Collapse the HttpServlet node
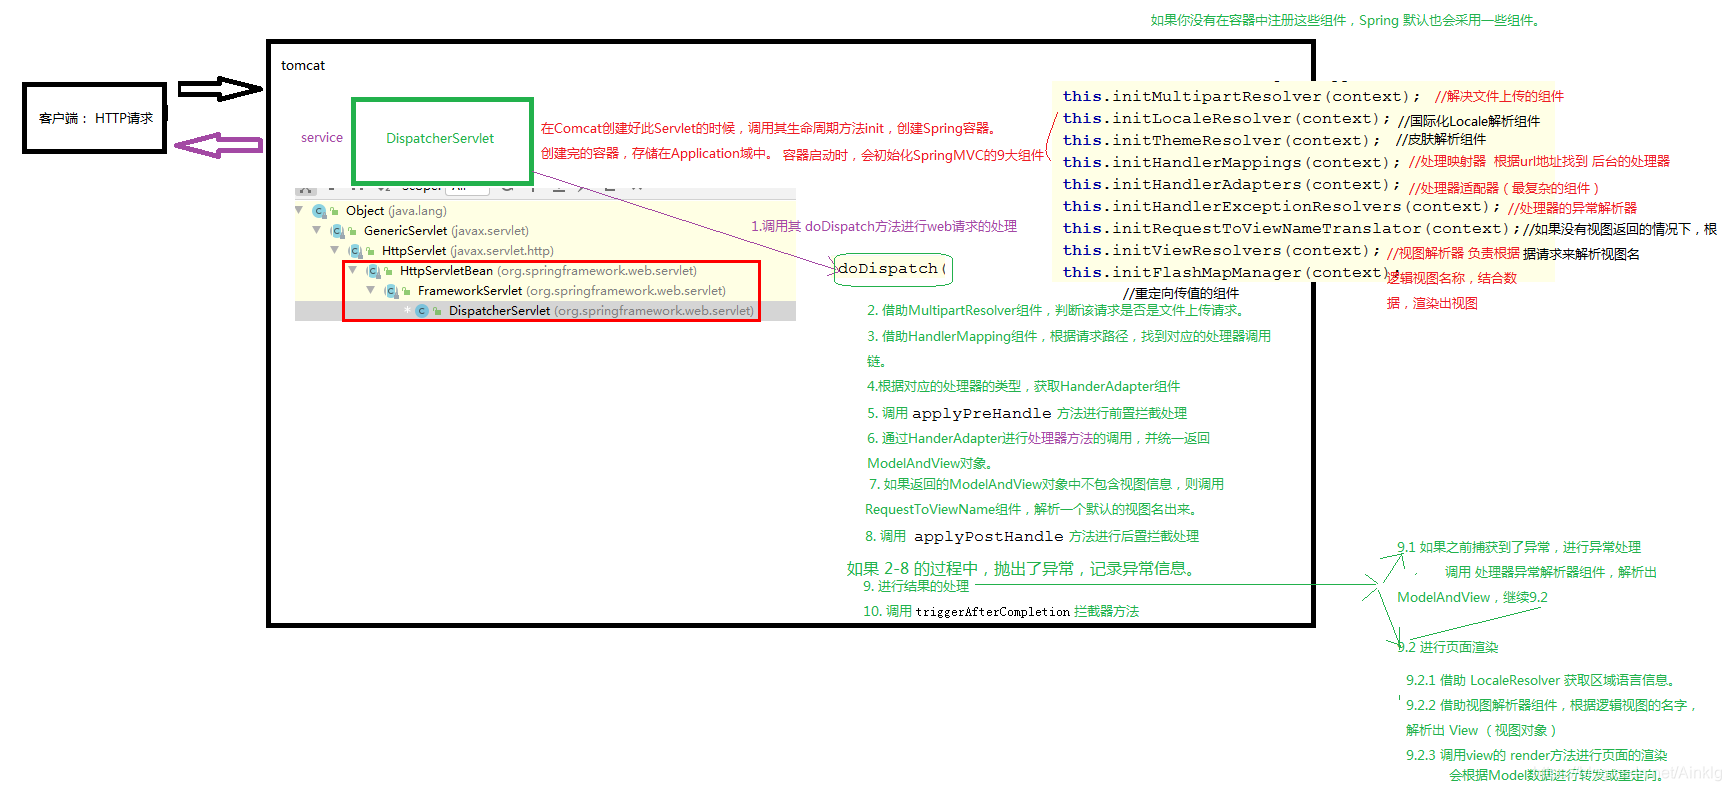 (335, 250)
